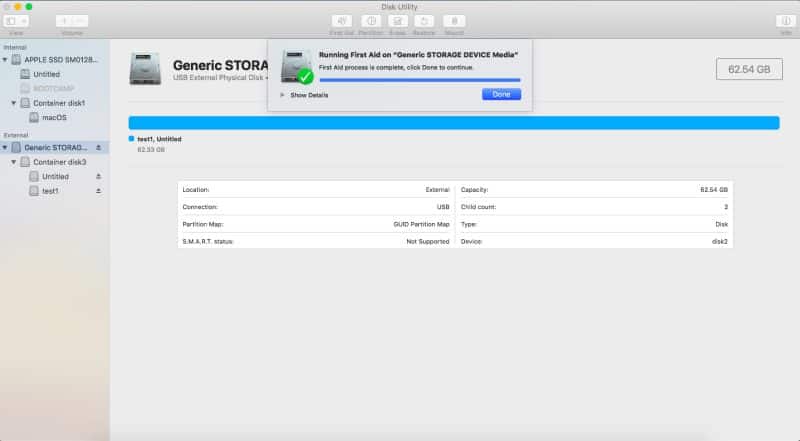Open the View dropdown arrow in toolbar
The width and height of the screenshot is (800, 441).
(23, 21)
